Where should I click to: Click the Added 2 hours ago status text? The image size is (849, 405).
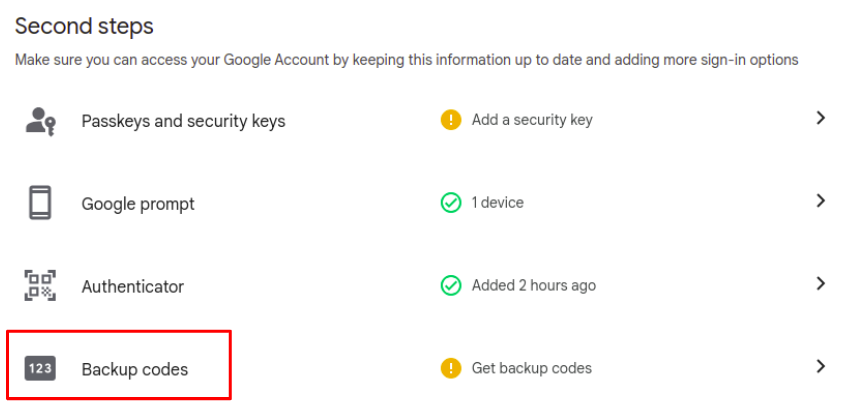pos(534,285)
